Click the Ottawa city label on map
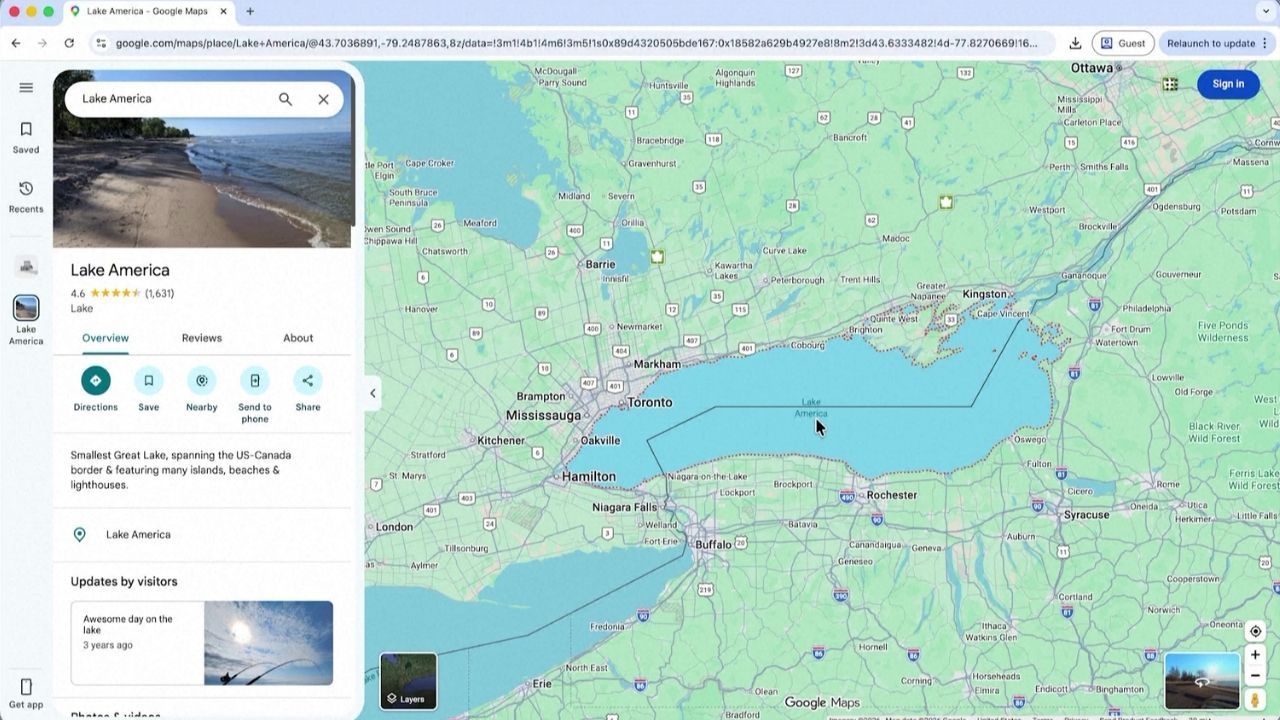 [1092, 68]
